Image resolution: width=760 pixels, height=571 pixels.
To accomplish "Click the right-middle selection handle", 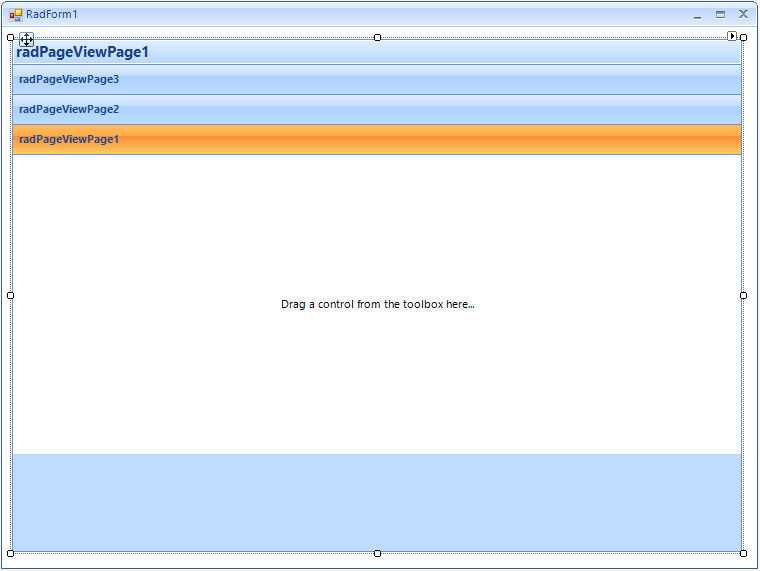I will click(x=744, y=295).
